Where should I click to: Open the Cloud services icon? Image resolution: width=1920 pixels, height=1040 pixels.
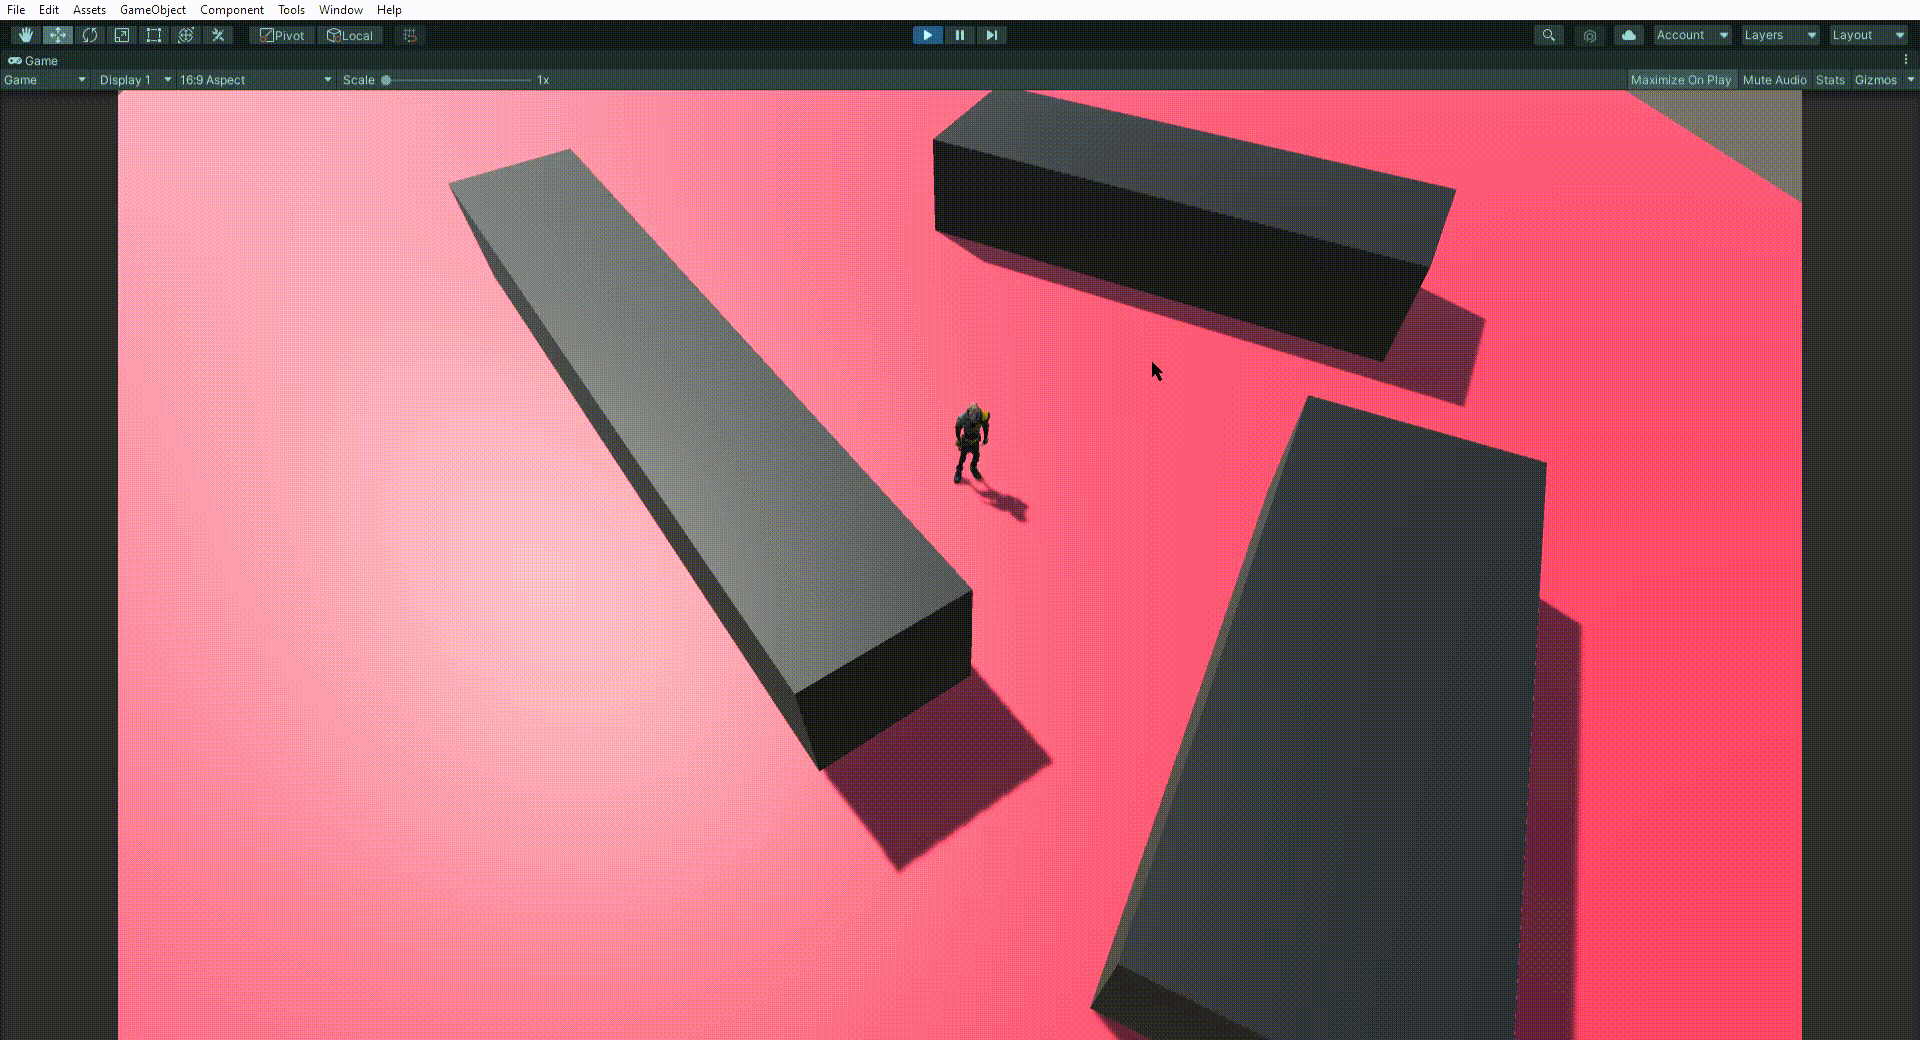tap(1629, 35)
